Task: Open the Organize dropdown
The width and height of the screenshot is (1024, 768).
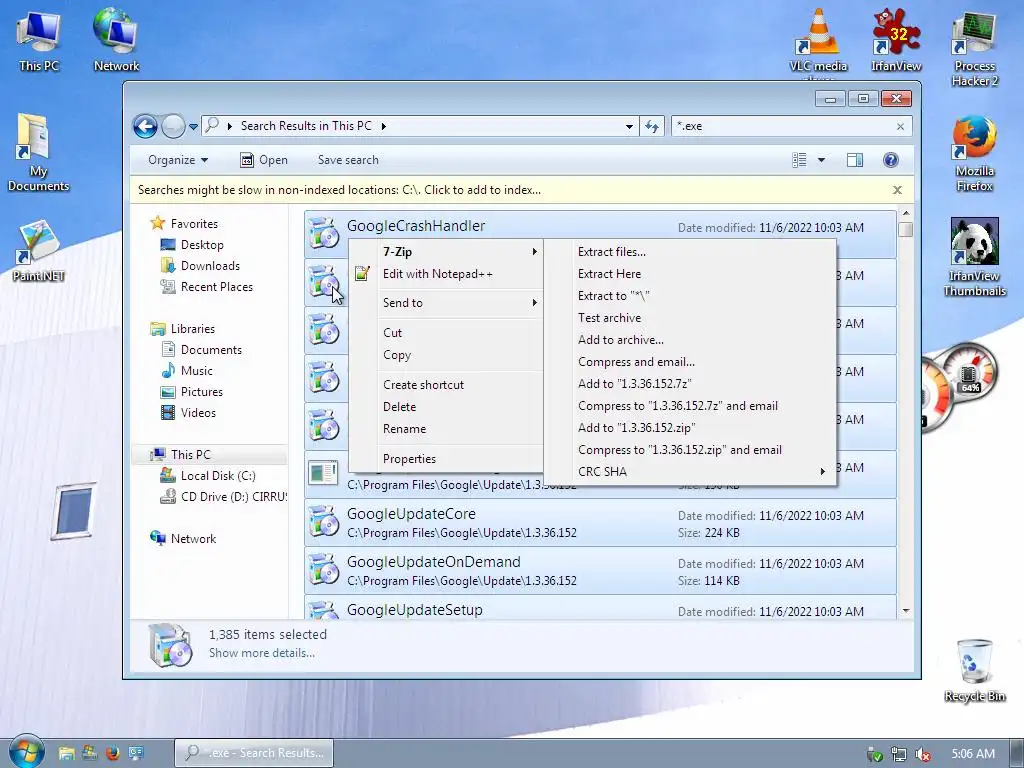Action: (178, 160)
